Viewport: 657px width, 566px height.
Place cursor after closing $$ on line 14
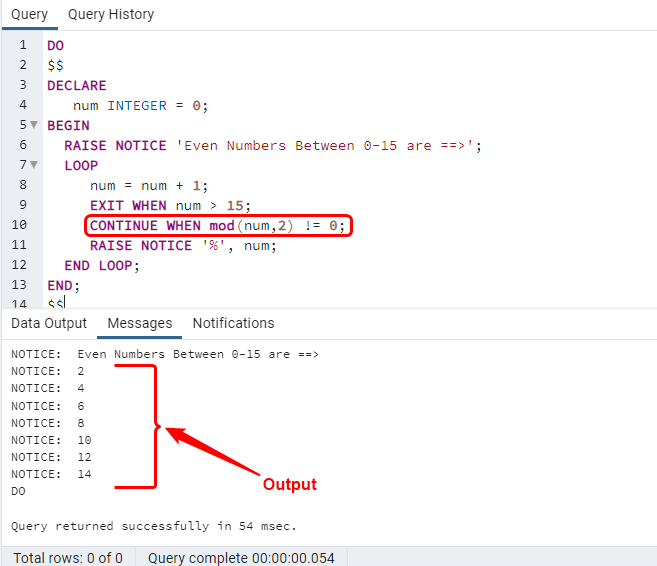pos(65,302)
